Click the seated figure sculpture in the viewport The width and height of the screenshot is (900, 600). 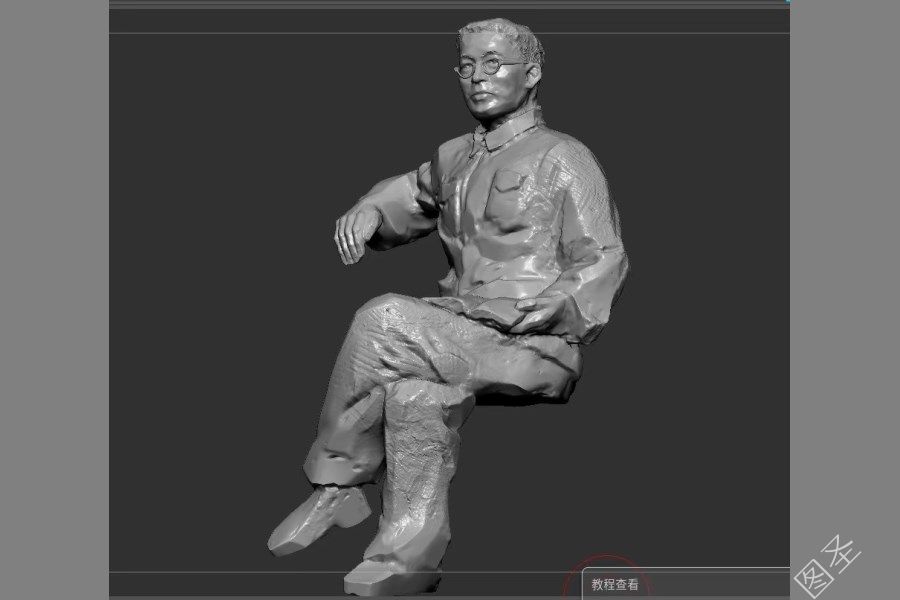(448, 307)
